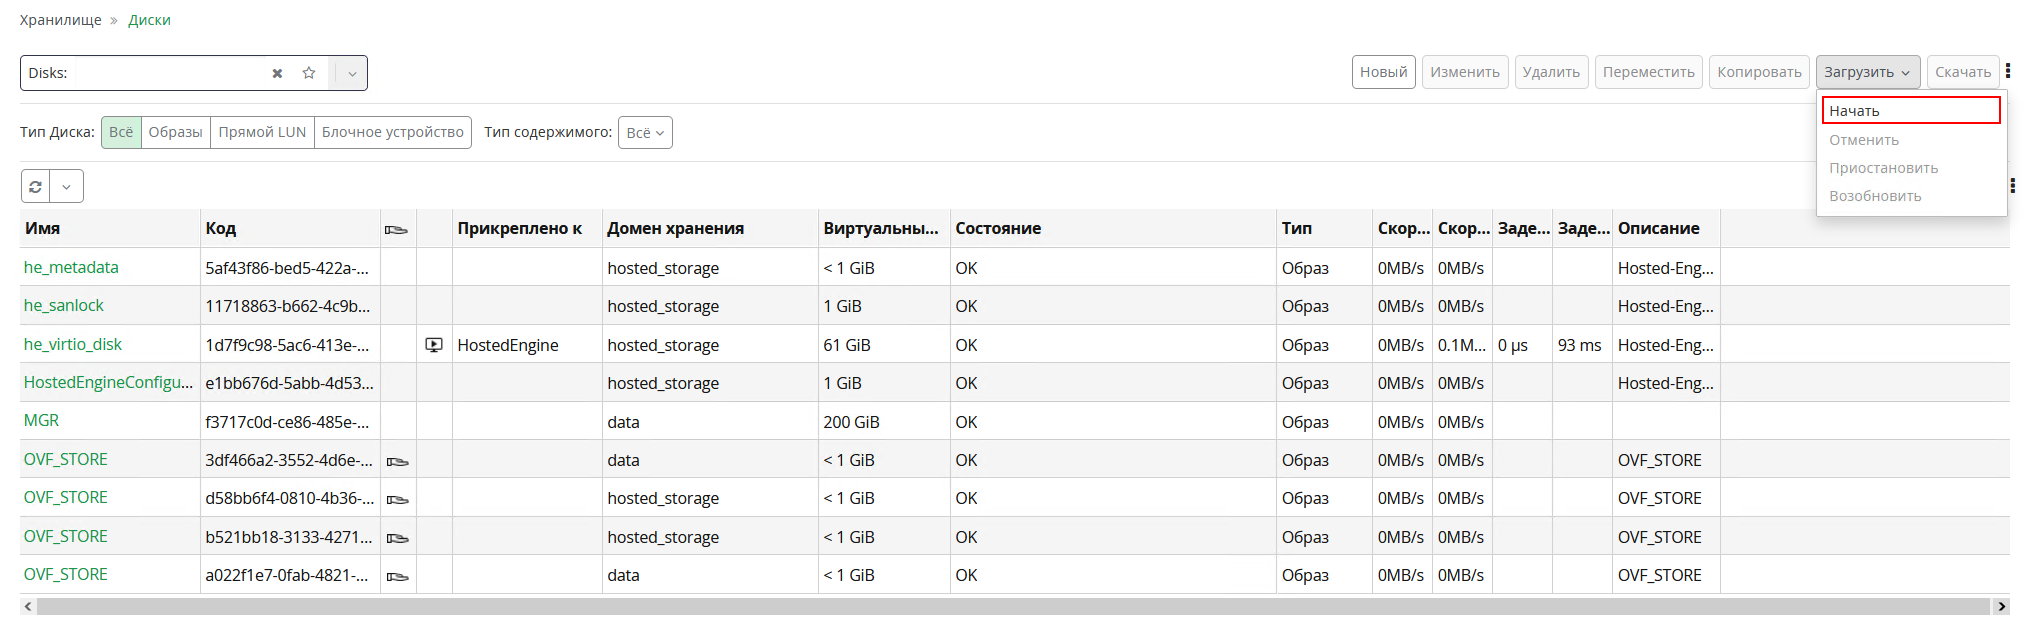Viewport: 2026px width, 629px height.
Task: Open the he_virtio_disk disk link
Action: click(73, 344)
